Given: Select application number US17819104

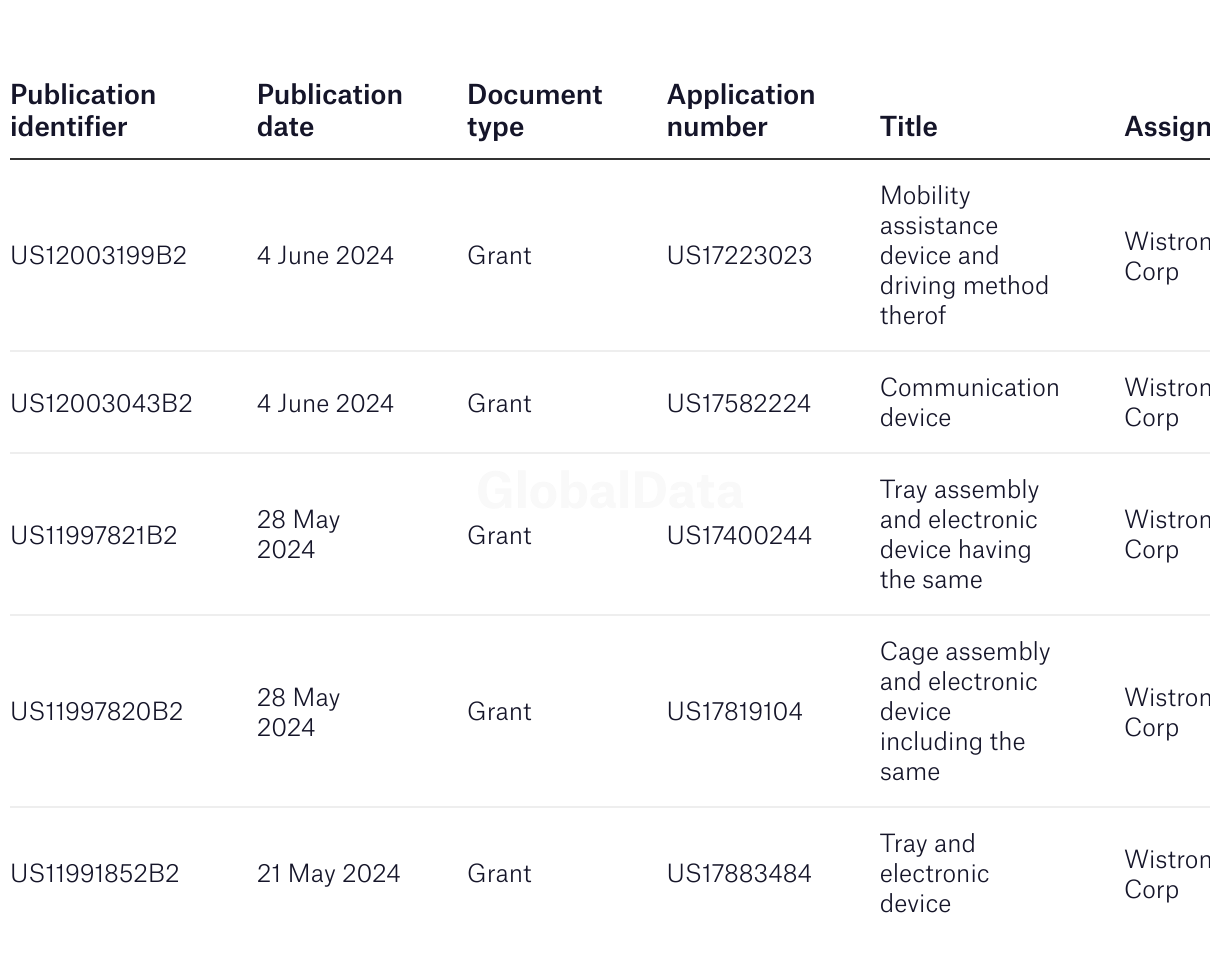Looking at the screenshot, I should coord(735,712).
